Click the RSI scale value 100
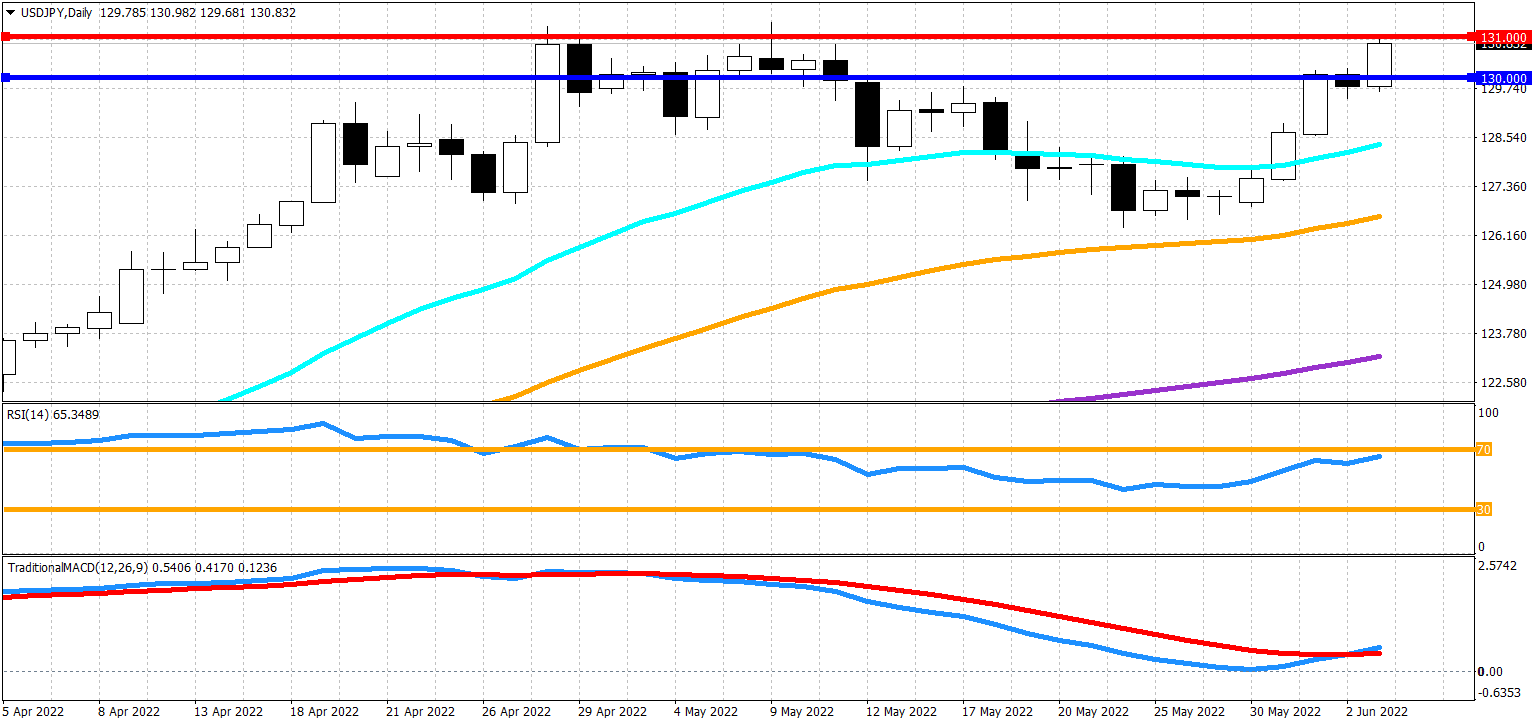The width and height of the screenshot is (1538, 724). click(1488, 413)
